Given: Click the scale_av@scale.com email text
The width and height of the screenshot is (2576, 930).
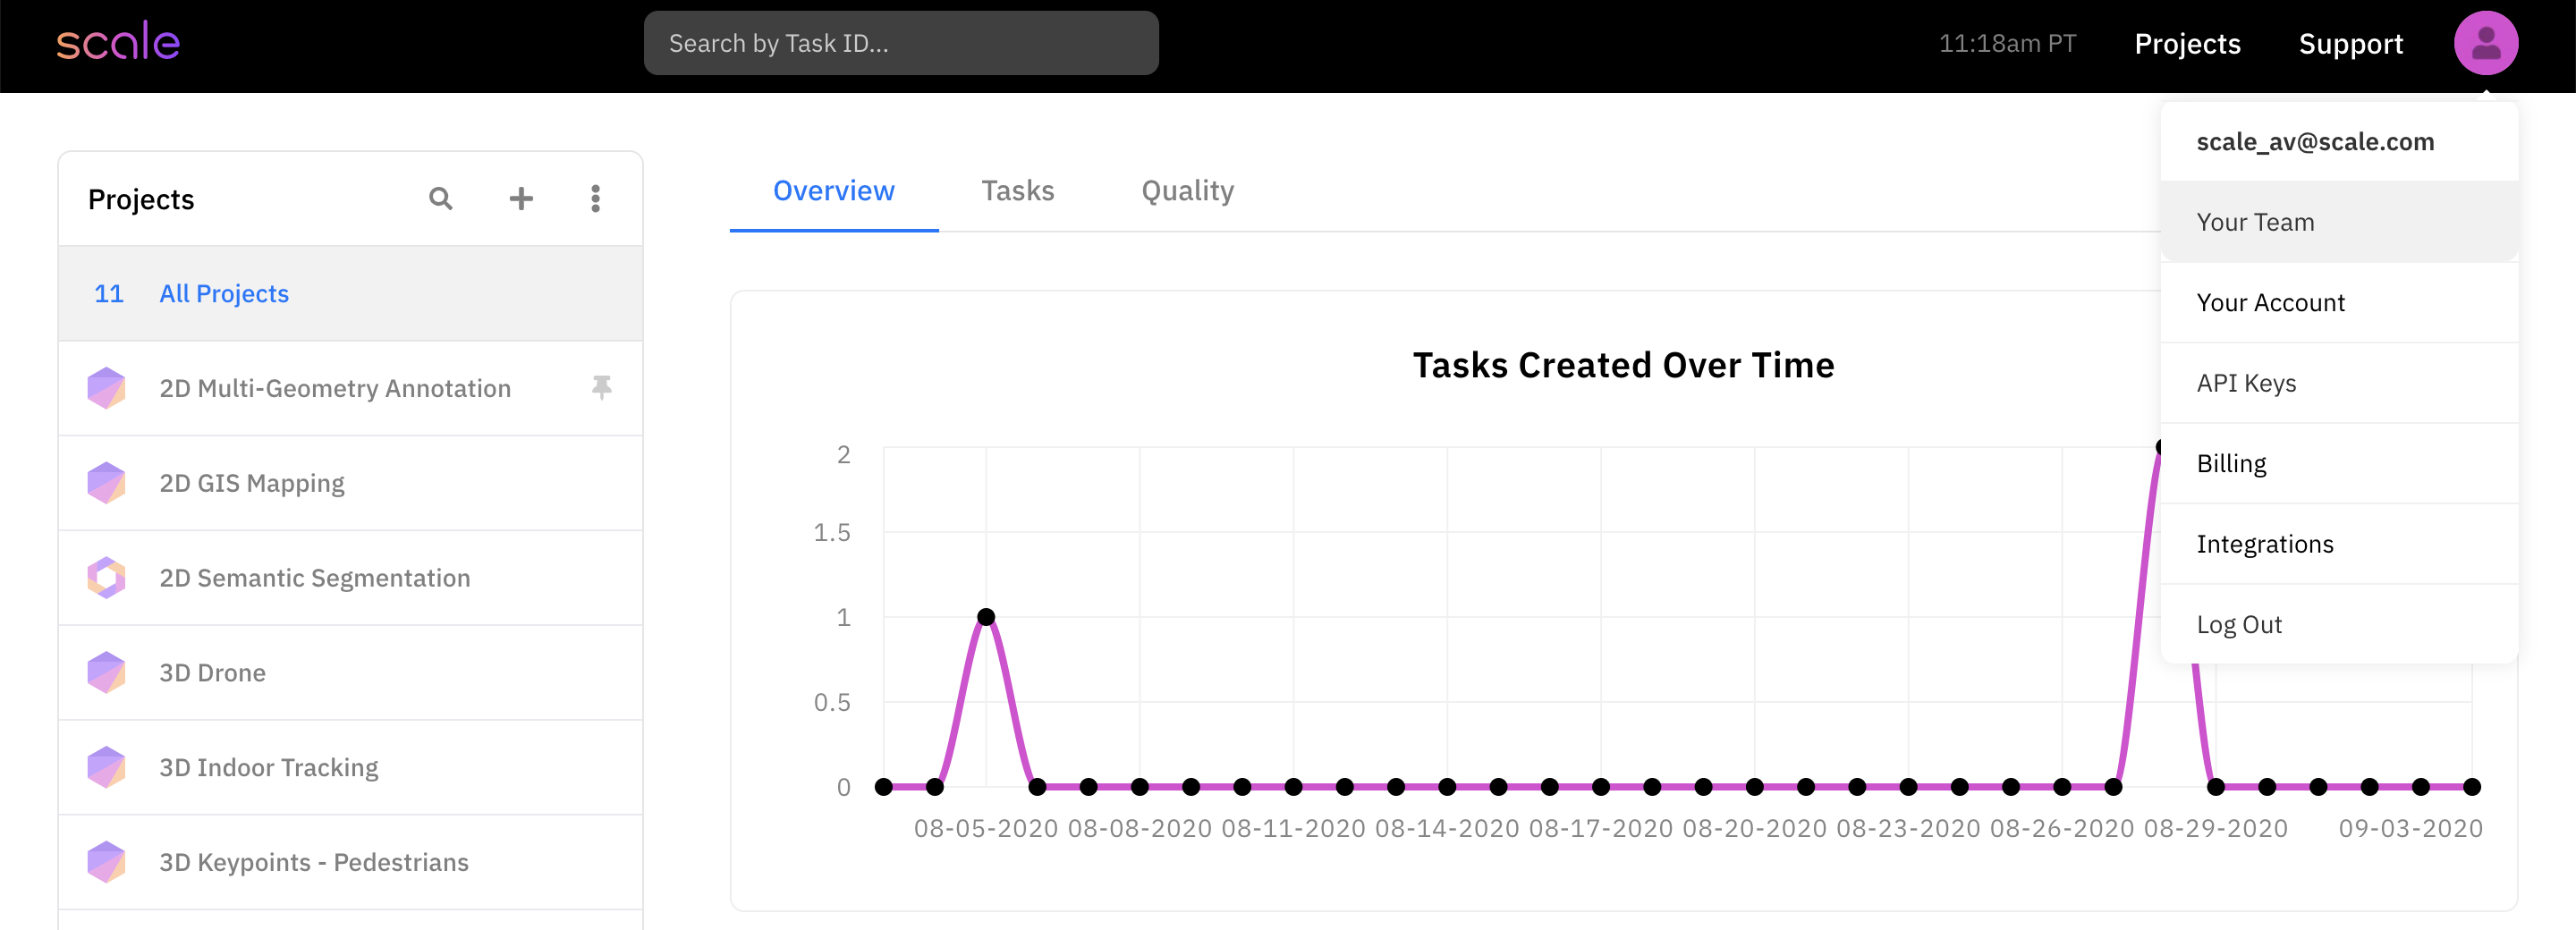Looking at the screenshot, I should (2315, 142).
